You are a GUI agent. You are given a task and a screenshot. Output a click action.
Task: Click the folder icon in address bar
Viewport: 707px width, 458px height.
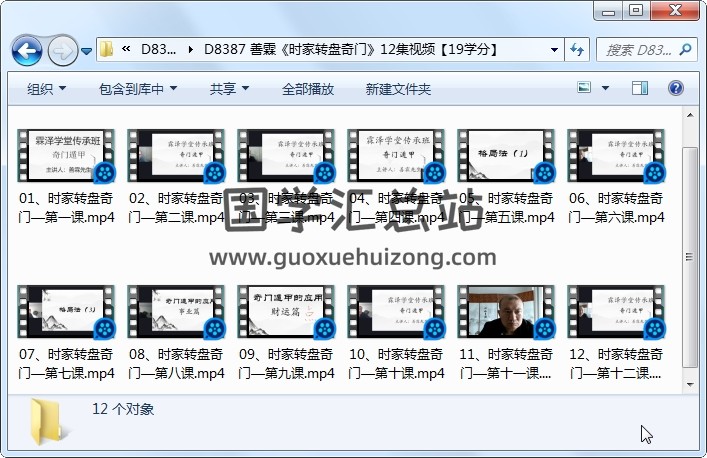[106, 49]
